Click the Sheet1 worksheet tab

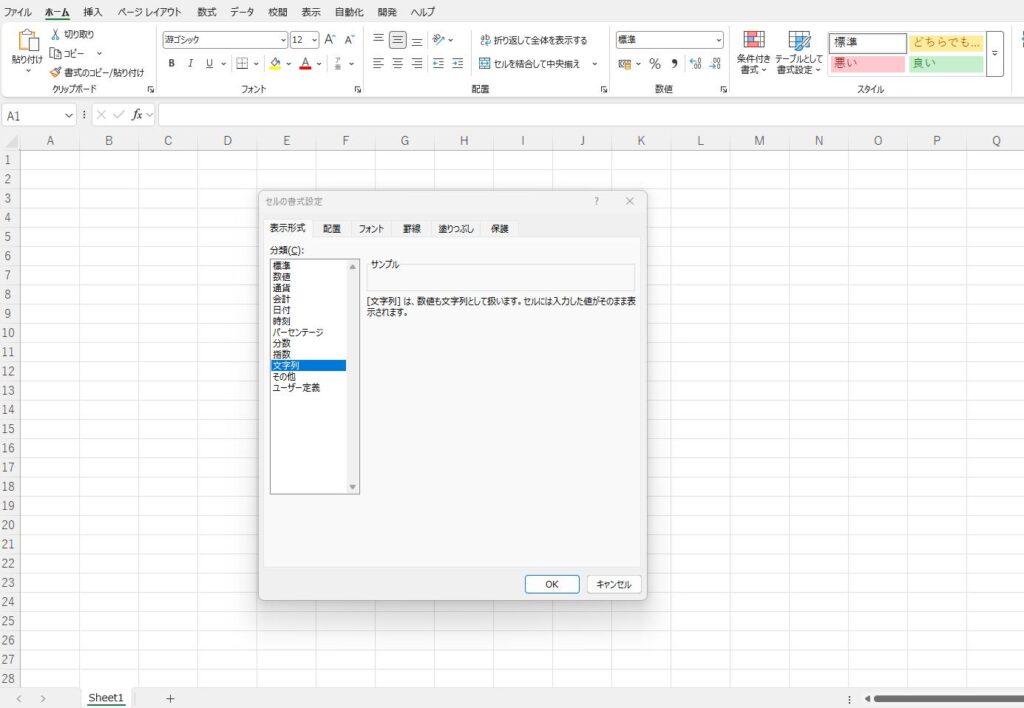(106, 698)
